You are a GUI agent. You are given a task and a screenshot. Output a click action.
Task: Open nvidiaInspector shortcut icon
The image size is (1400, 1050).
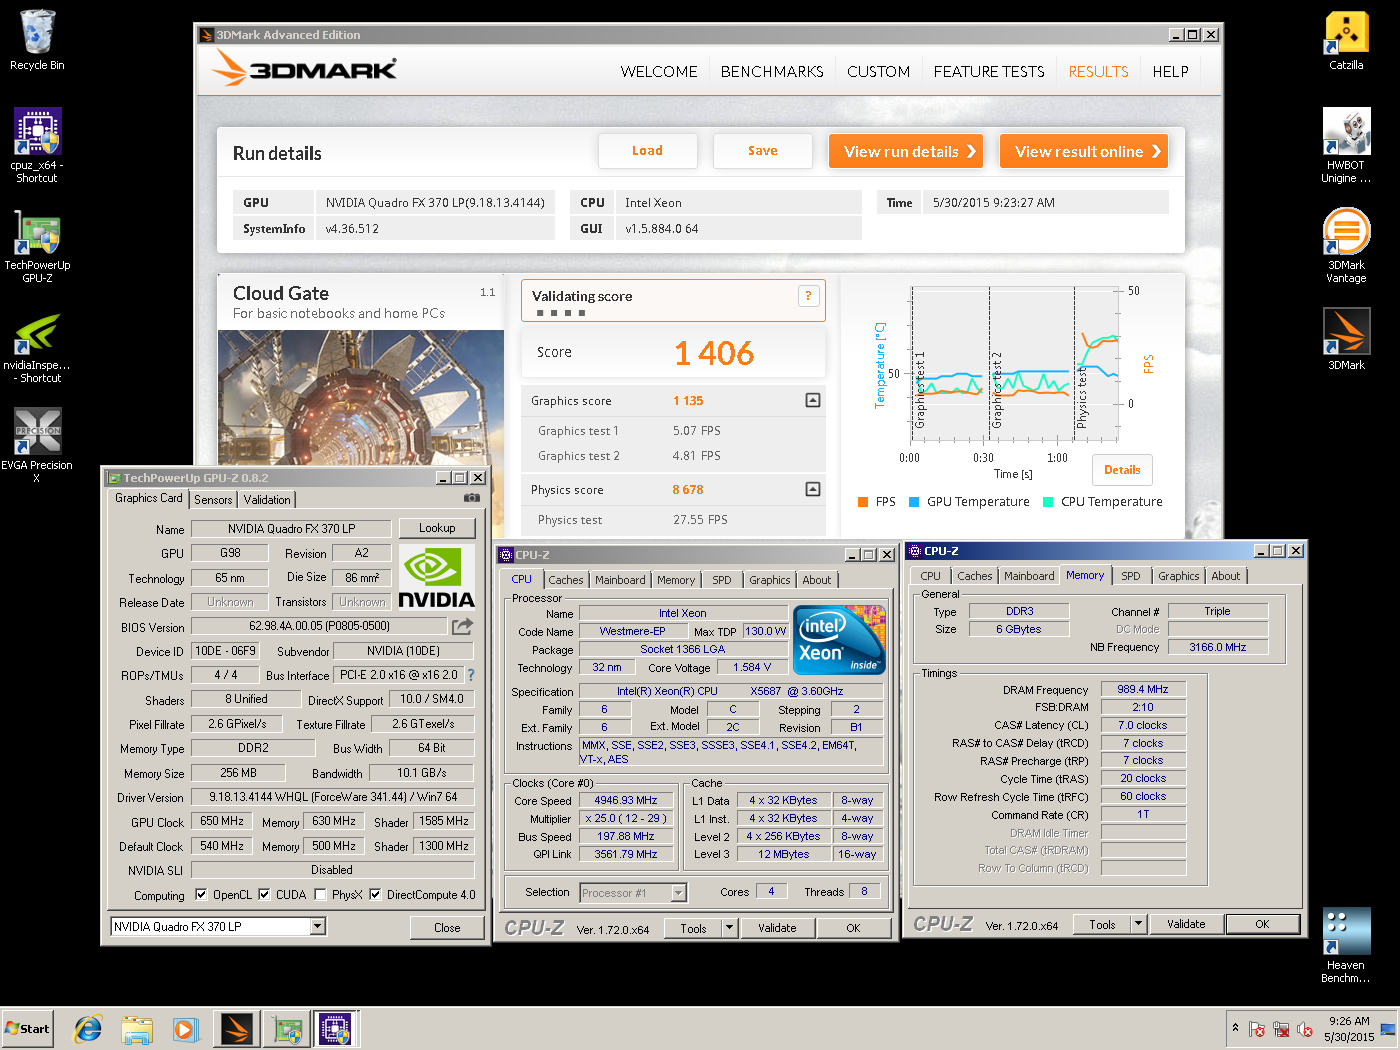point(37,346)
